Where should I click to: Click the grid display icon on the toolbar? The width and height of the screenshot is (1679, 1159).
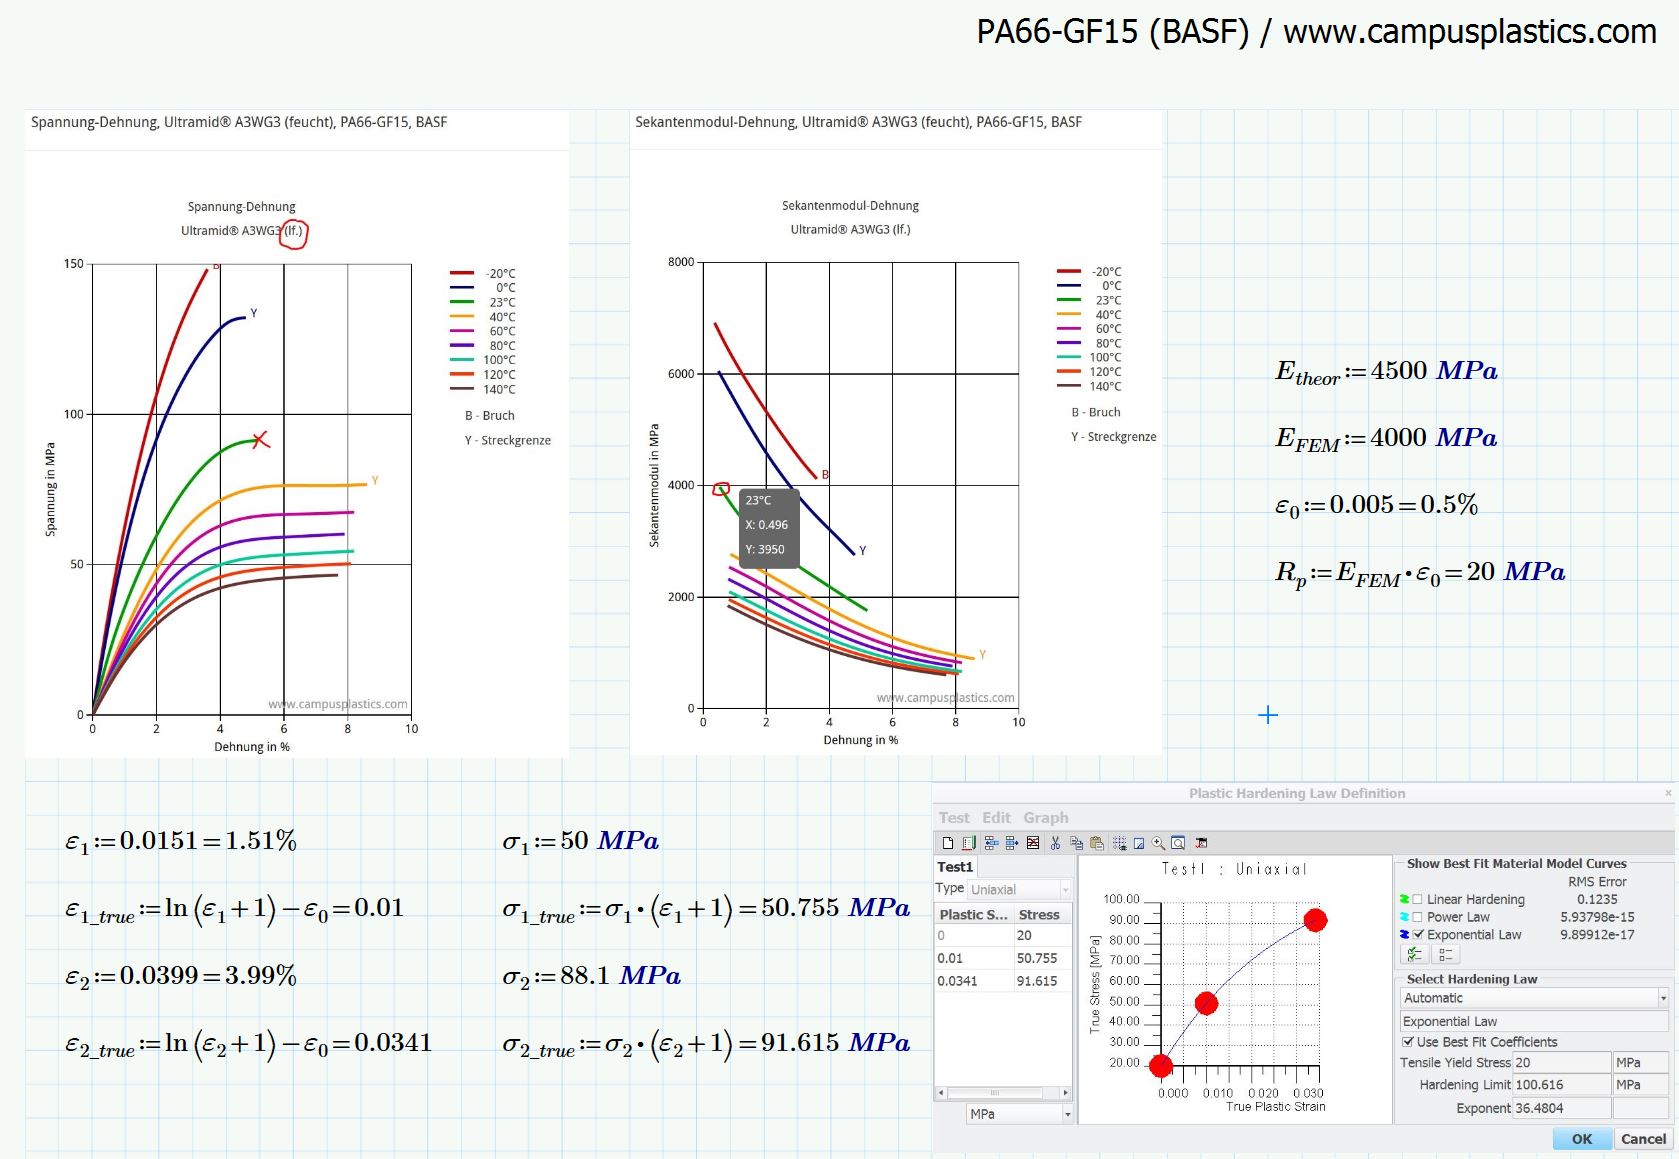[1119, 843]
